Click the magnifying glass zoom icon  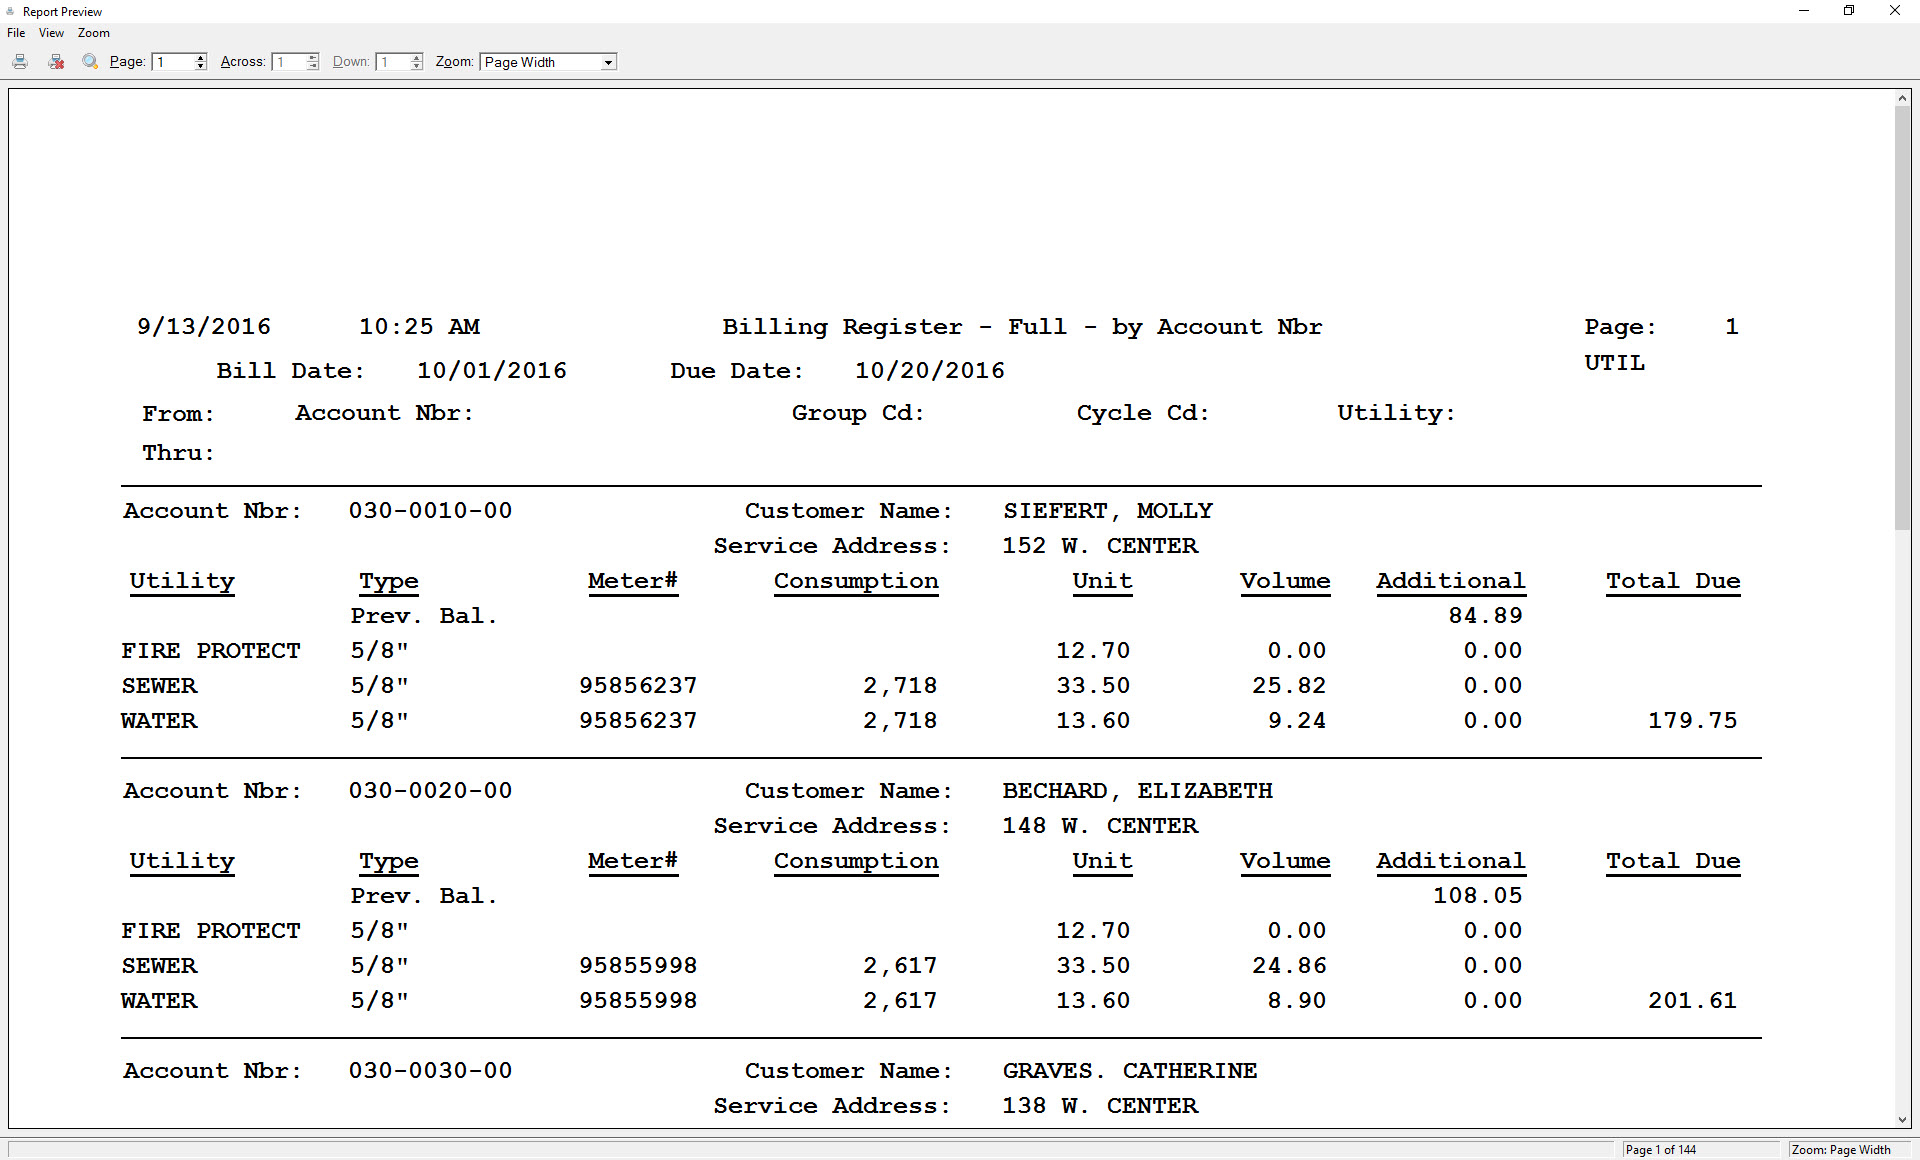tap(90, 62)
